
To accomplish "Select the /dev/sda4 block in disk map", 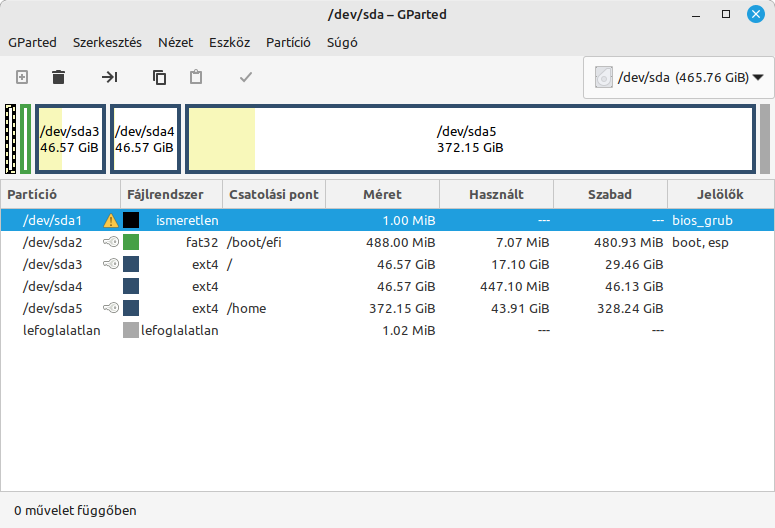I will point(145,139).
